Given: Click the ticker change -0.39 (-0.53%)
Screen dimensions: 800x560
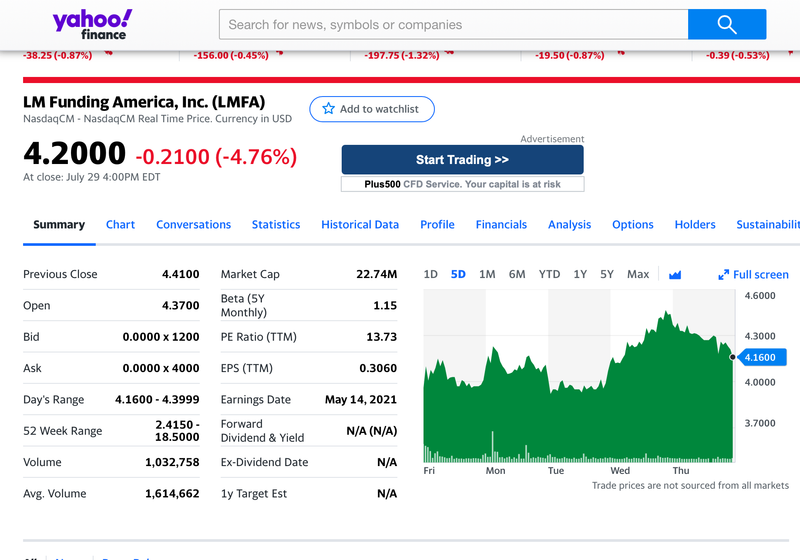Looking at the screenshot, I should [738, 55].
